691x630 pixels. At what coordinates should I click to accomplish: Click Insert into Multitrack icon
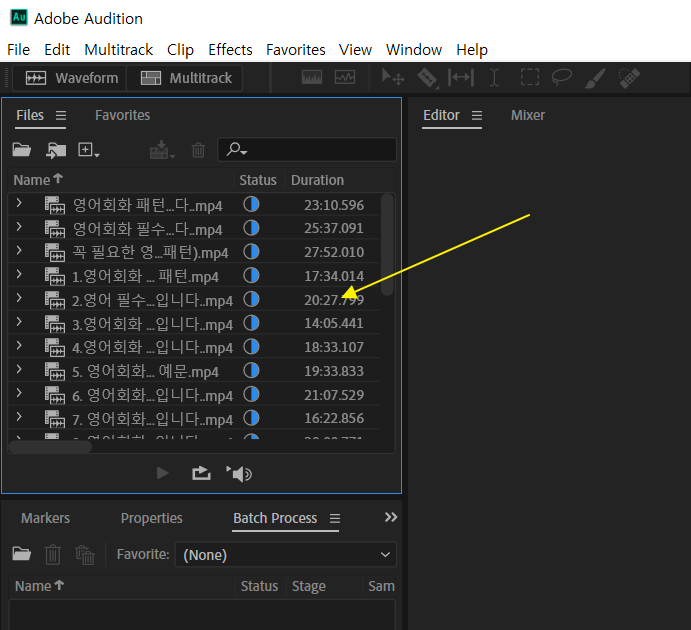[x=162, y=150]
